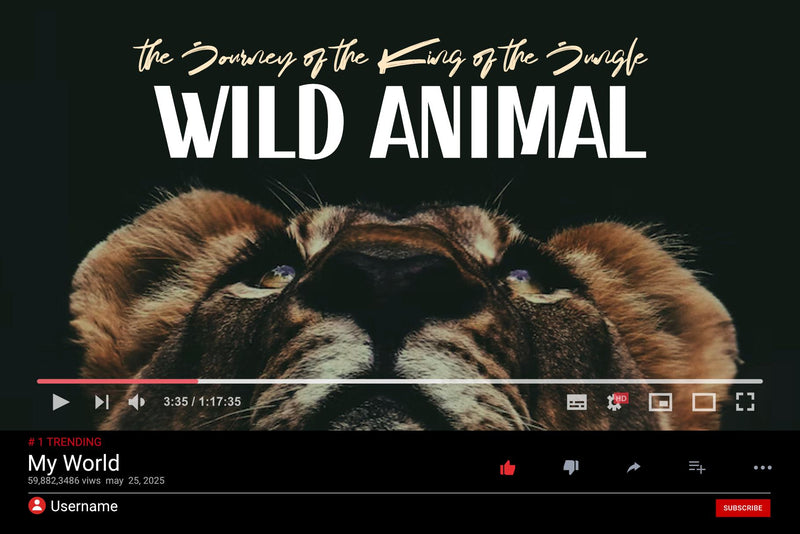Enter fullscreen mode
Screen dimensions: 800x534
745,402
